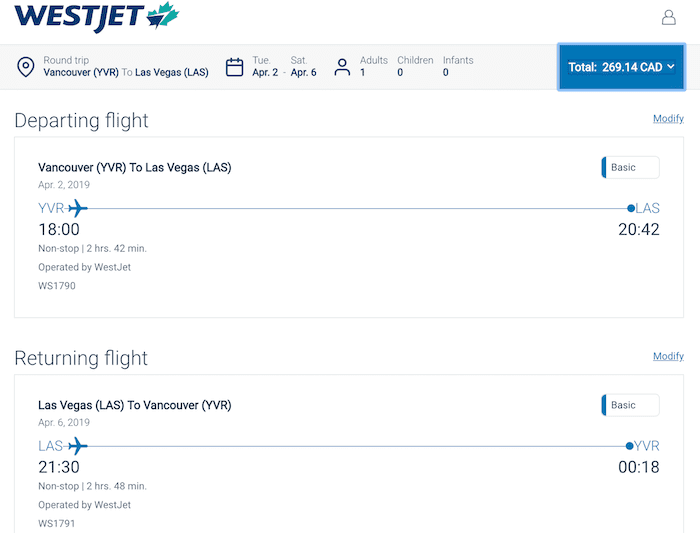
Task: Select the Basic fare tag on returning flight
Action: coord(630,405)
